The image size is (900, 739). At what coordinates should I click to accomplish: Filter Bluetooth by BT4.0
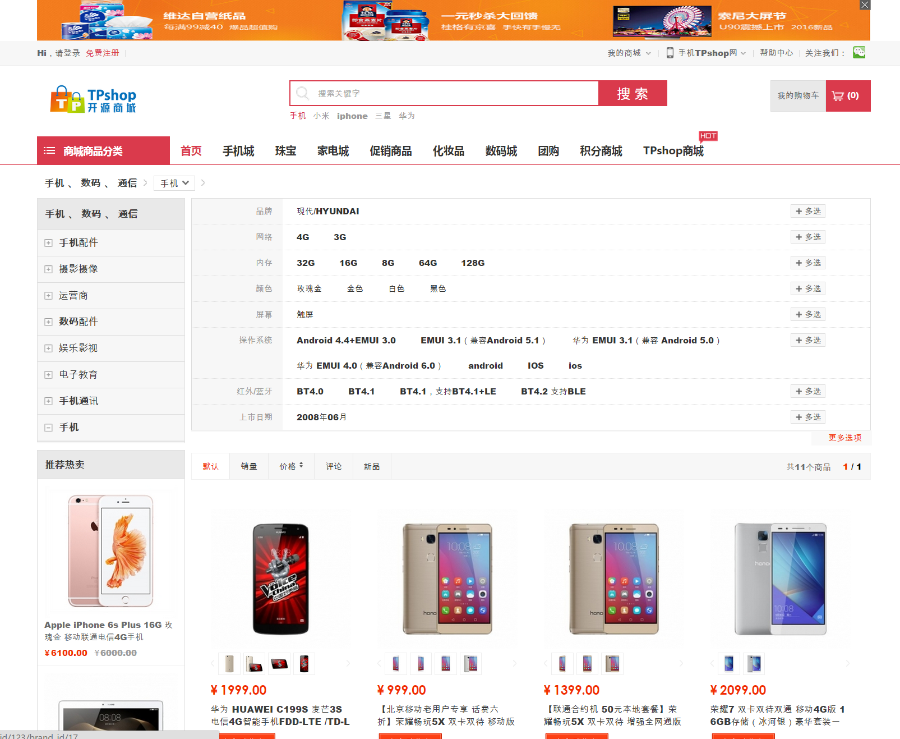310,391
